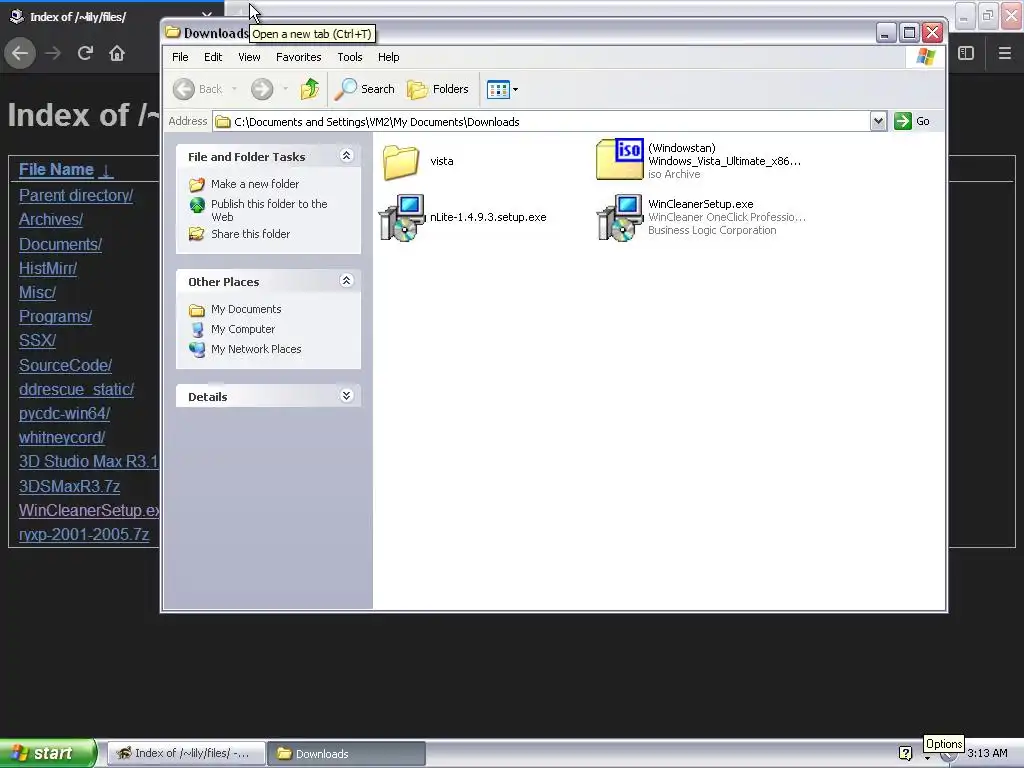The width and height of the screenshot is (1024, 768).
Task: Open the Favorites menu
Action: [298, 57]
